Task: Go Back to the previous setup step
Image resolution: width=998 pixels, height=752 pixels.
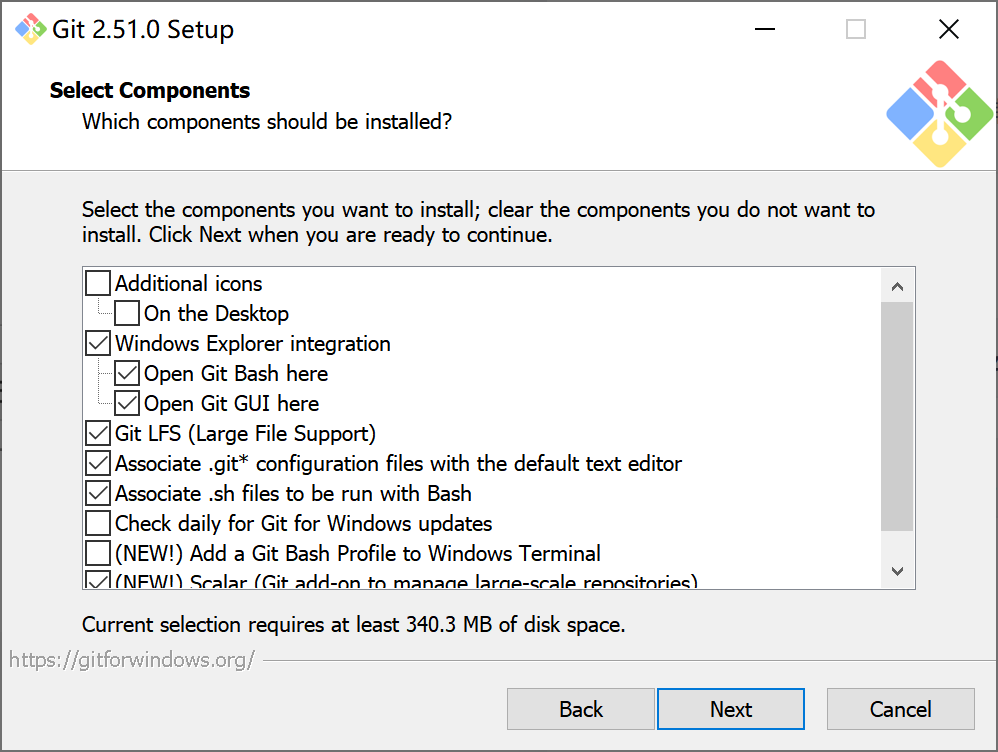Action: [581, 709]
